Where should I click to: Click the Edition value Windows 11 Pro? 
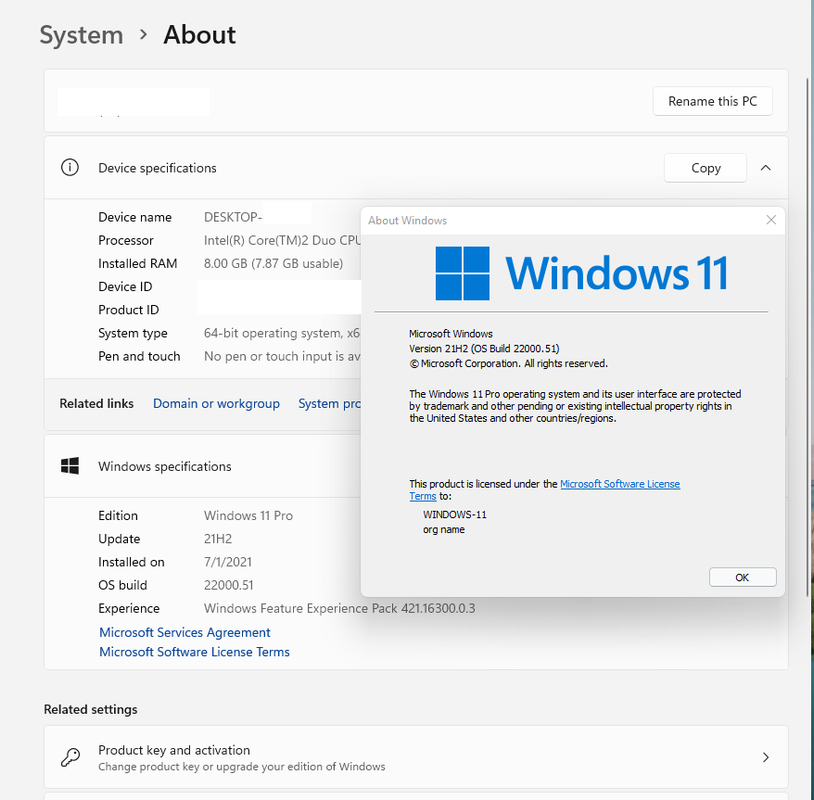(x=248, y=516)
